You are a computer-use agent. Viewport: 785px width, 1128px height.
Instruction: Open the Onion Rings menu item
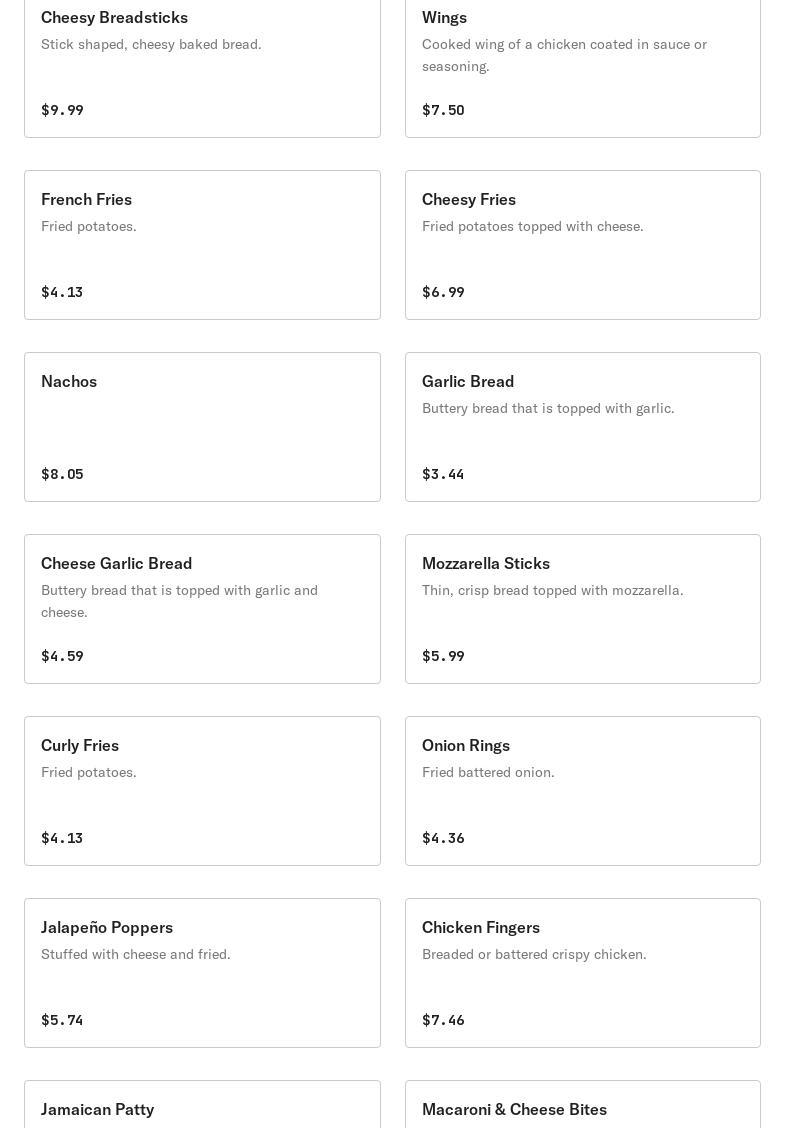[582, 791]
